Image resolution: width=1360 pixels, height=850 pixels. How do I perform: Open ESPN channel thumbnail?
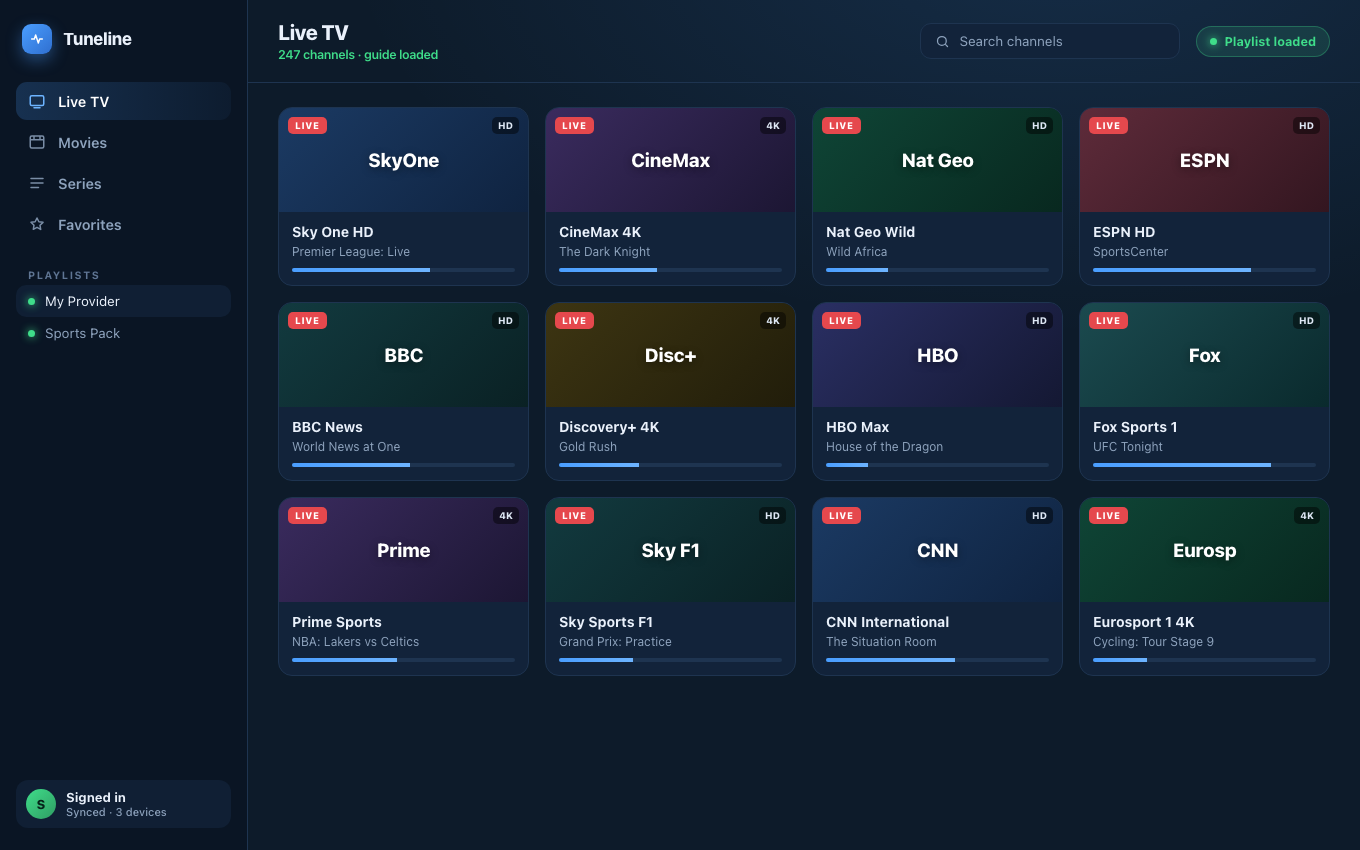point(1204,160)
